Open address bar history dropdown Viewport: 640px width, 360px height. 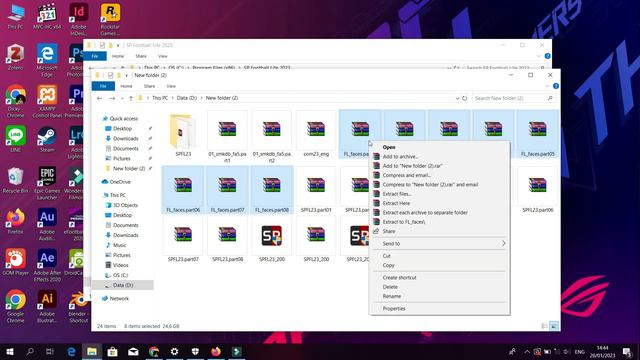point(457,98)
